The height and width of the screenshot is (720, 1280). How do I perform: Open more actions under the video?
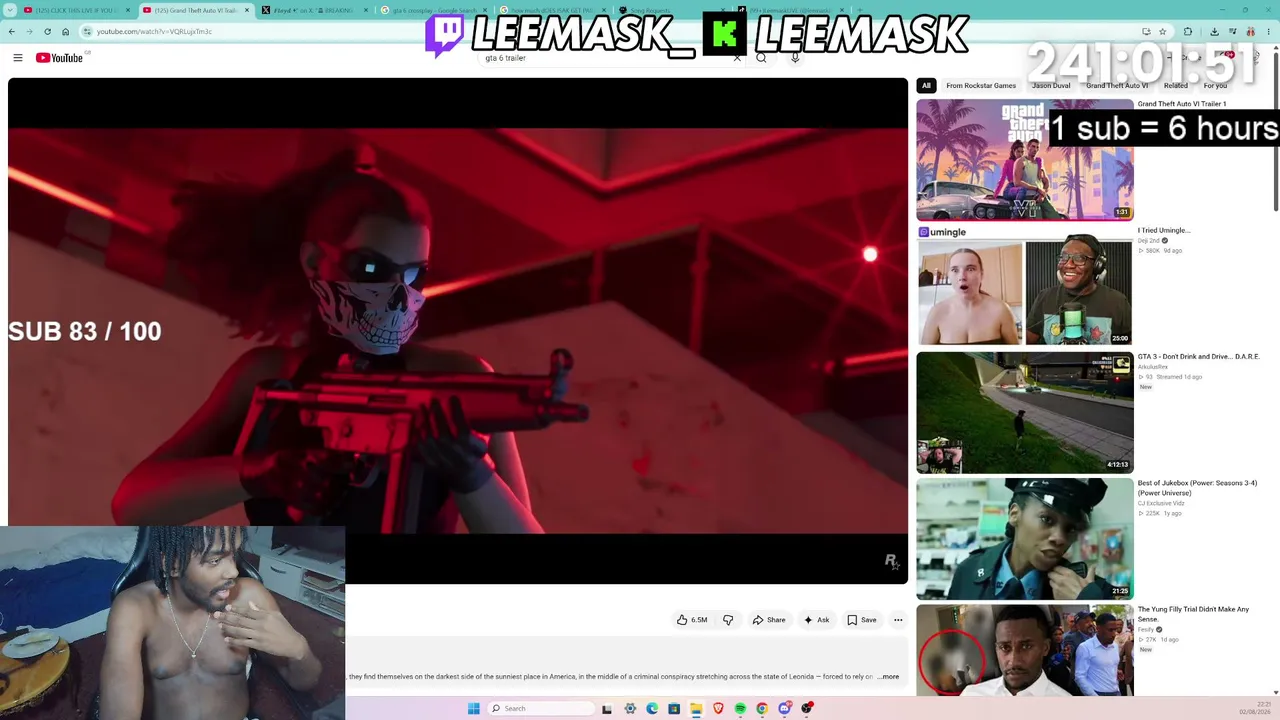[x=898, y=620]
